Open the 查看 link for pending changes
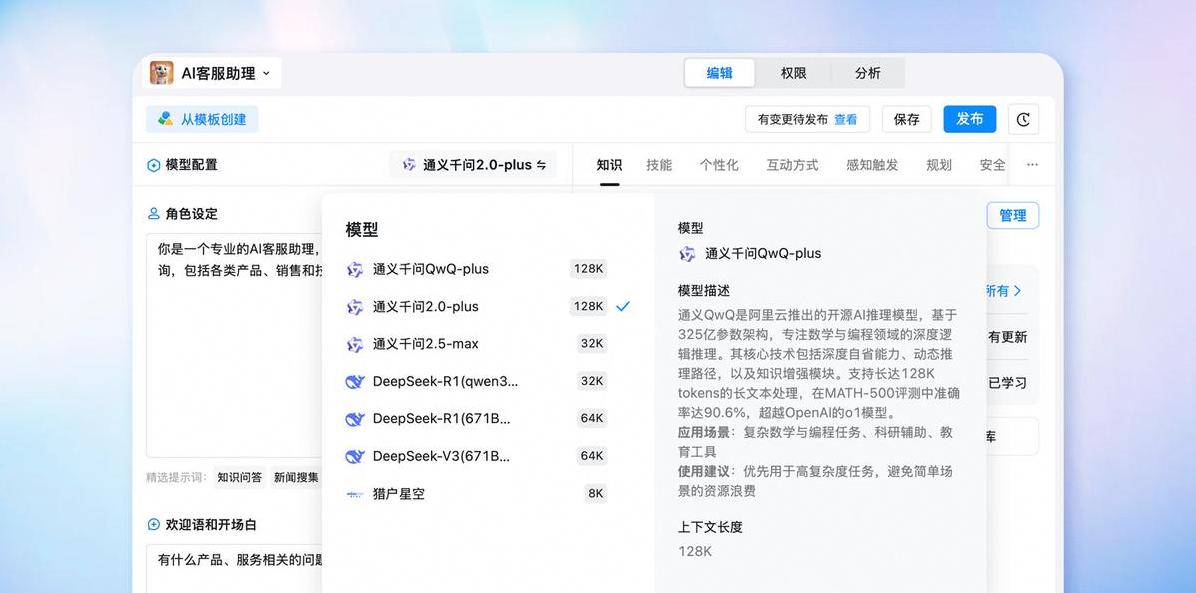Image resolution: width=1196 pixels, height=593 pixels. (x=845, y=120)
